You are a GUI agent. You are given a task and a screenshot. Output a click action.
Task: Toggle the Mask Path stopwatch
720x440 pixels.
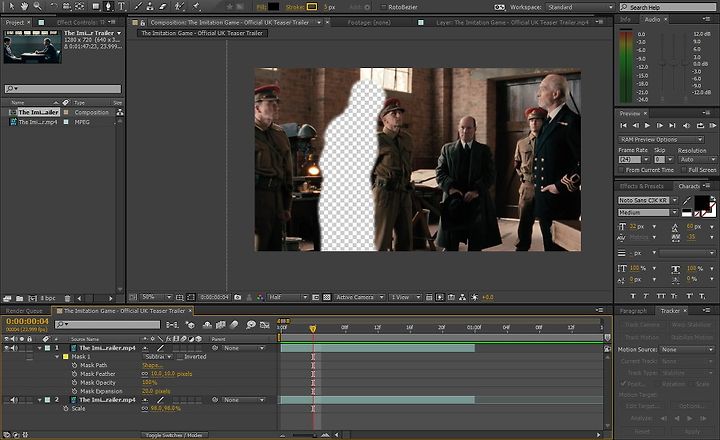(x=74, y=365)
